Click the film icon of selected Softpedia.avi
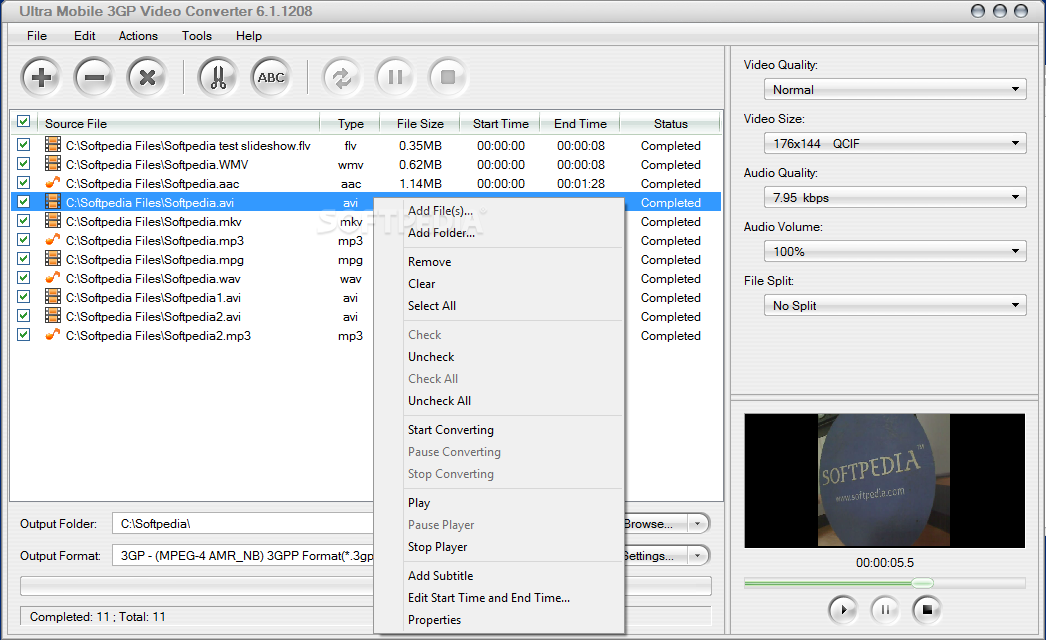This screenshot has height=640, width=1046. pos(53,202)
